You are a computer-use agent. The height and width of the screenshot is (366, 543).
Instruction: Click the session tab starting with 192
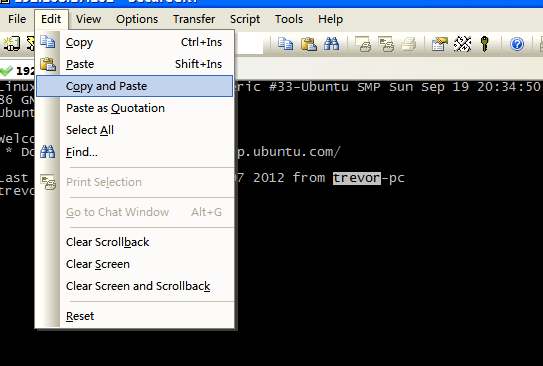click(17, 71)
